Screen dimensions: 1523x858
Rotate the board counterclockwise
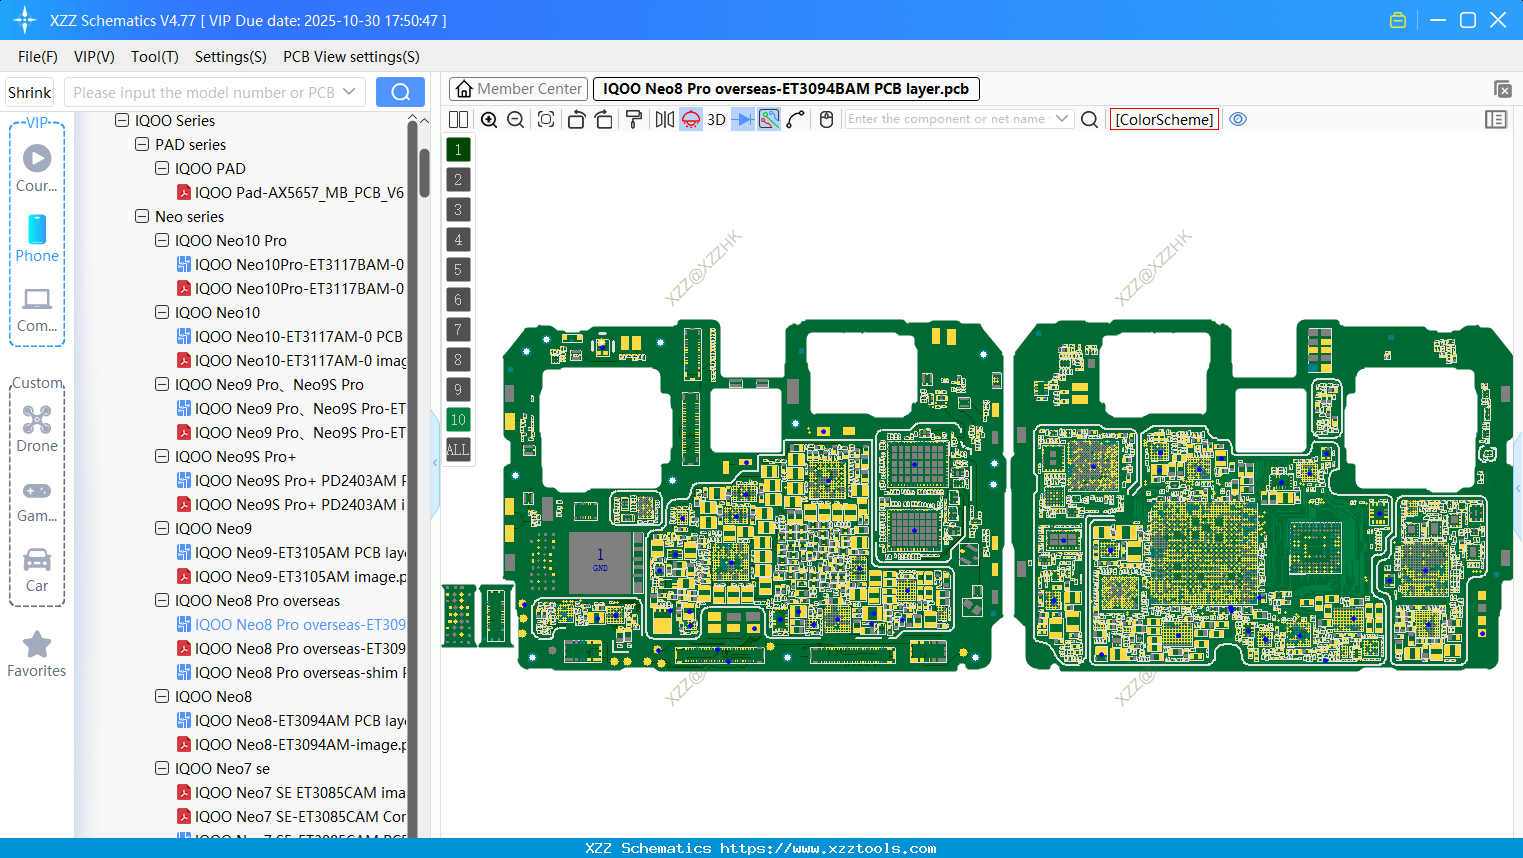(576, 119)
